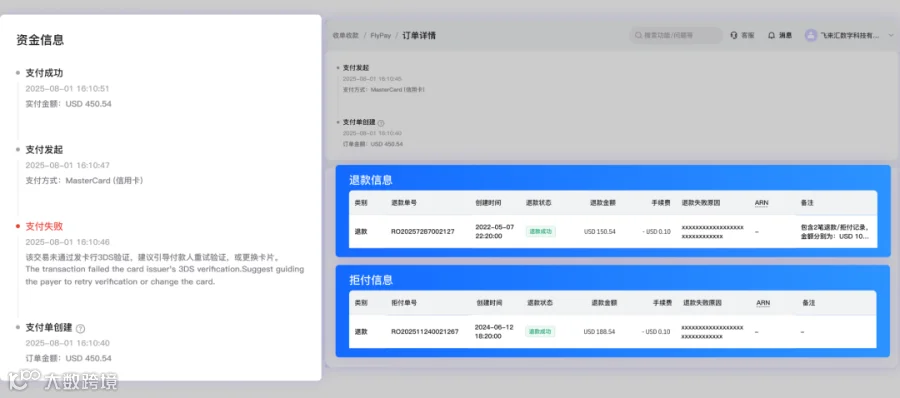Go to FlyPay breadcrumb link
The height and width of the screenshot is (398, 900).
(x=381, y=35)
